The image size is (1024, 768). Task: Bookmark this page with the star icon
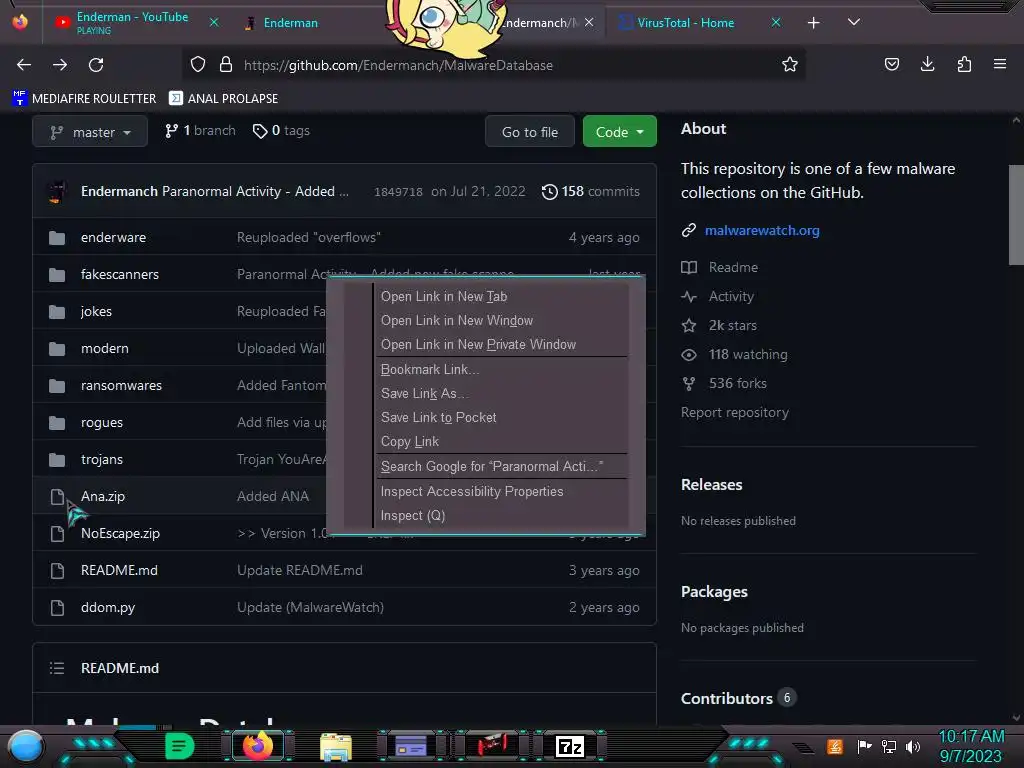pos(790,65)
